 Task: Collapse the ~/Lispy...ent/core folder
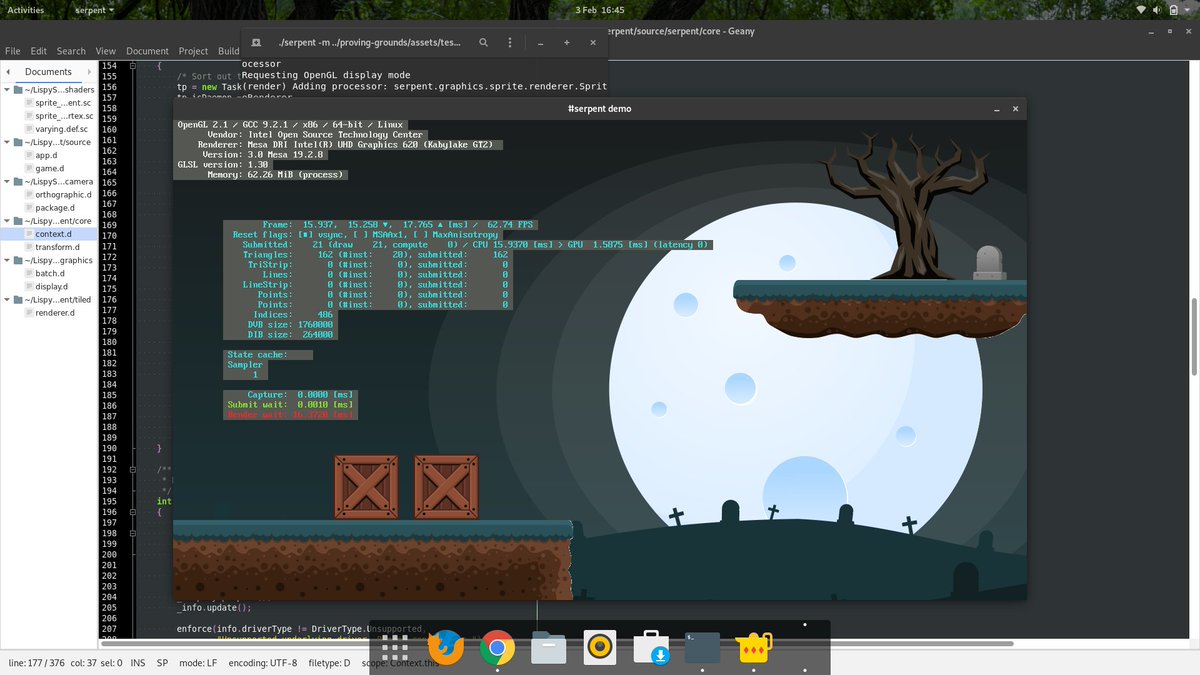click(7, 221)
